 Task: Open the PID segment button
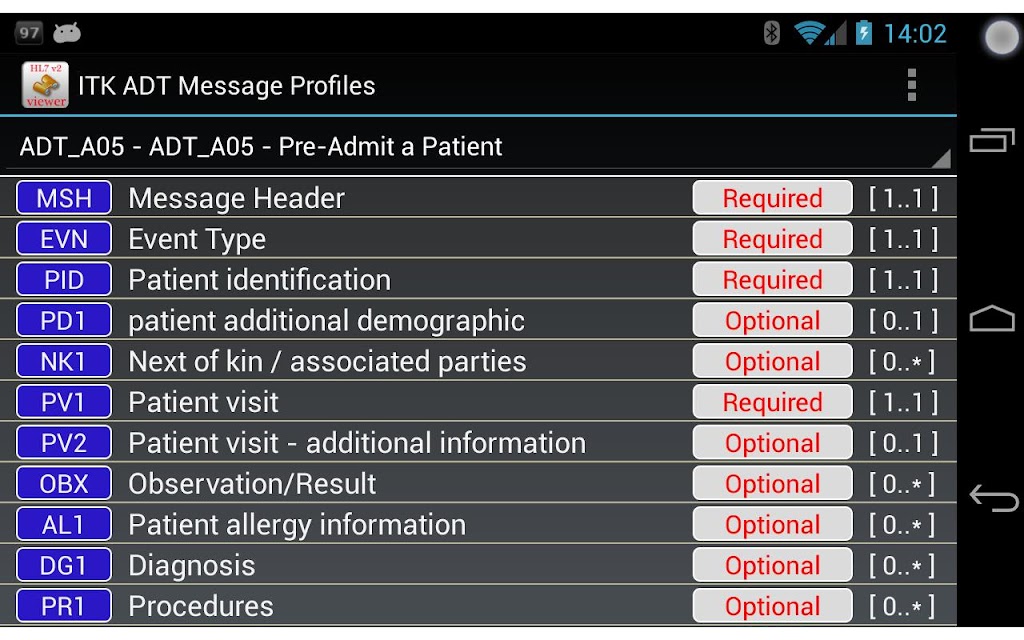[x=64, y=280]
